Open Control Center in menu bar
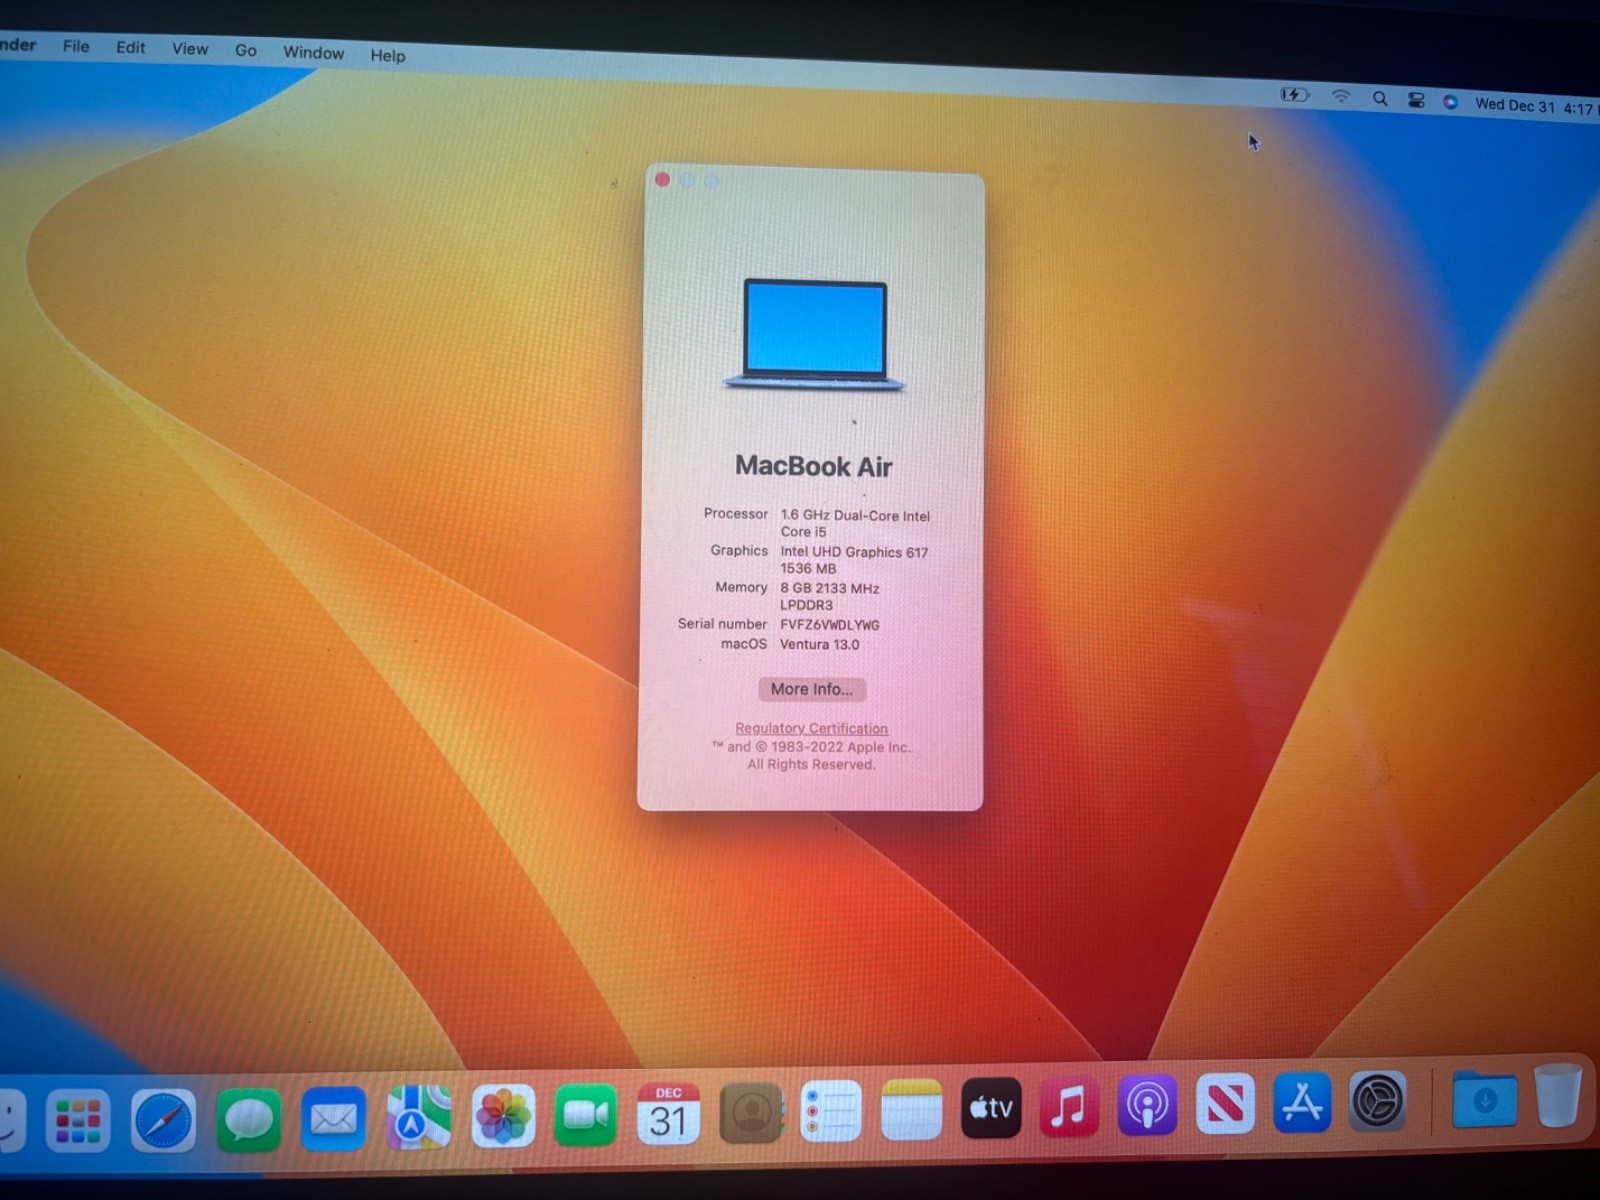This screenshot has height=1200, width=1600. coord(1416,100)
